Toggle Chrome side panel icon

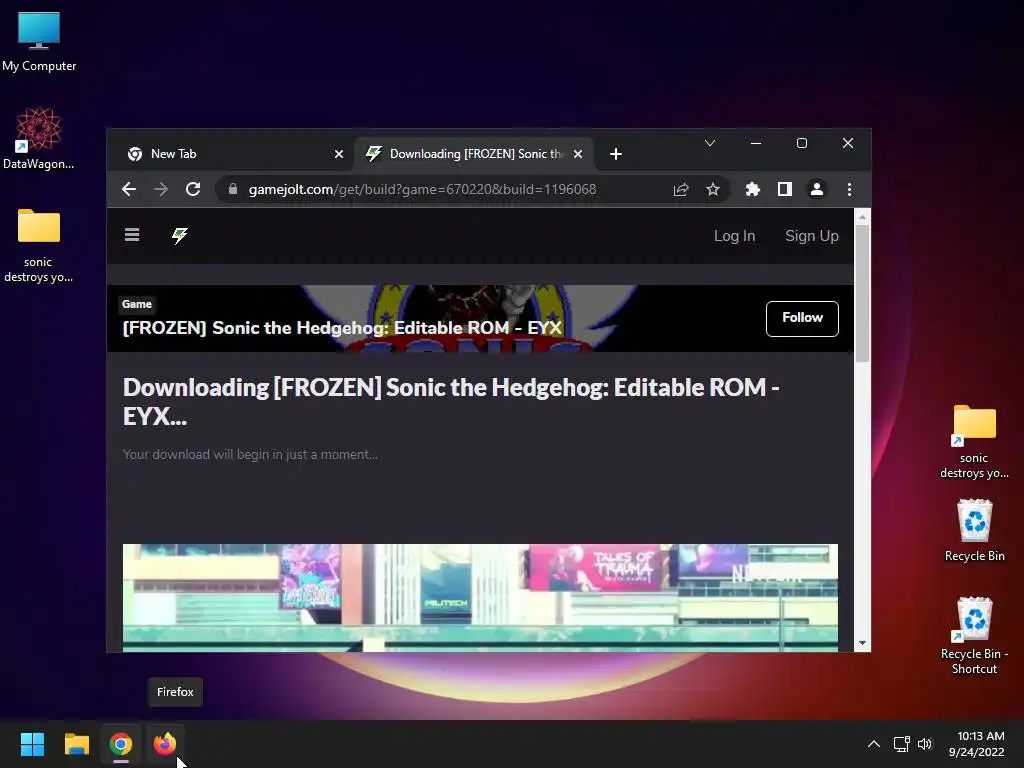[x=784, y=189]
